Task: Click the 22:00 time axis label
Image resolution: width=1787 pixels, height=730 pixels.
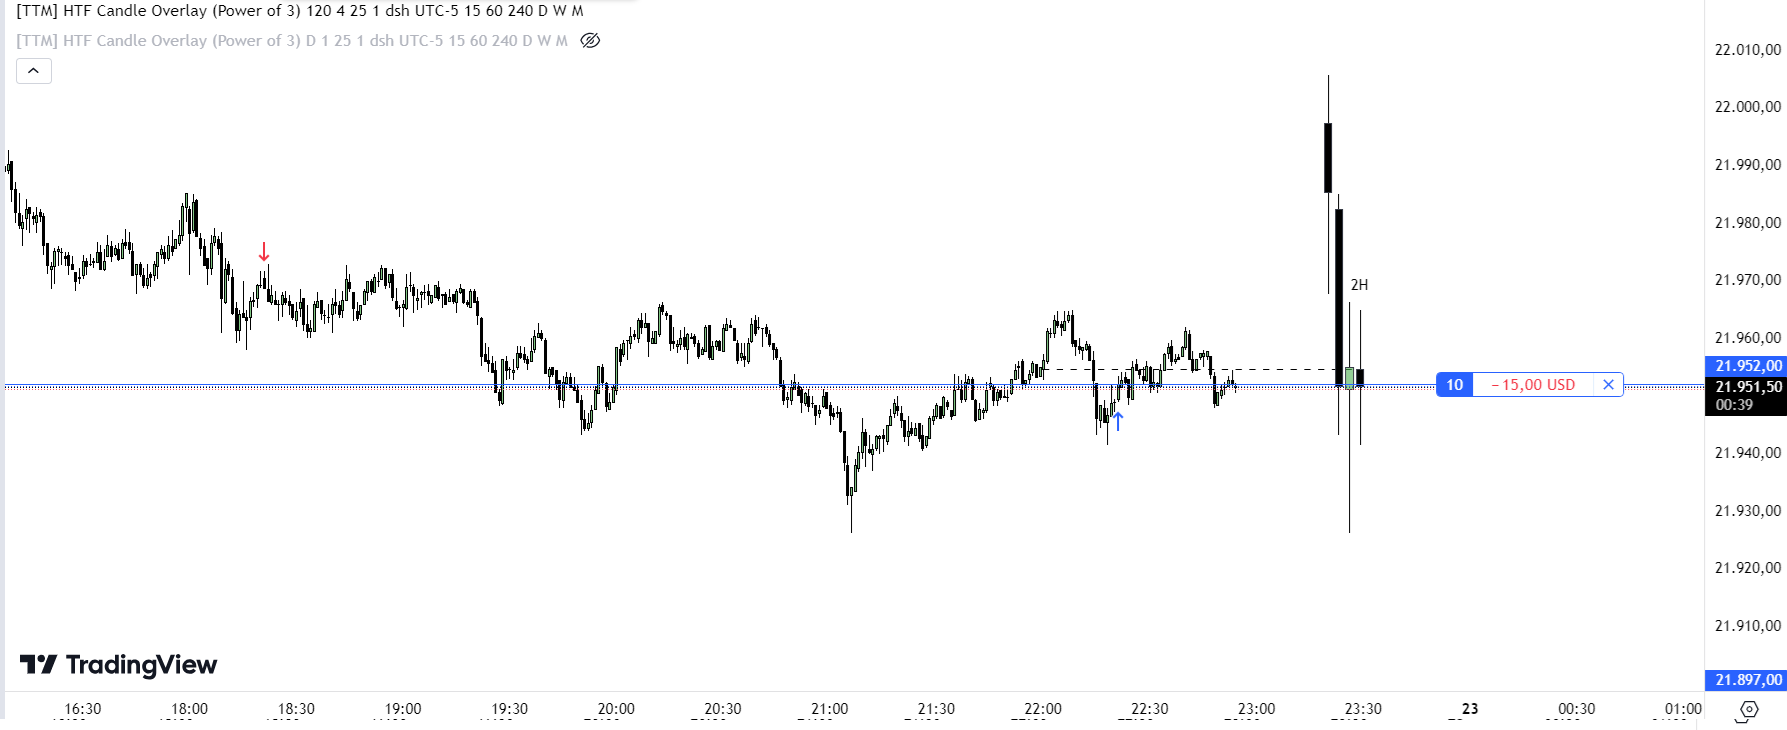Action: click(x=1043, y=709)
